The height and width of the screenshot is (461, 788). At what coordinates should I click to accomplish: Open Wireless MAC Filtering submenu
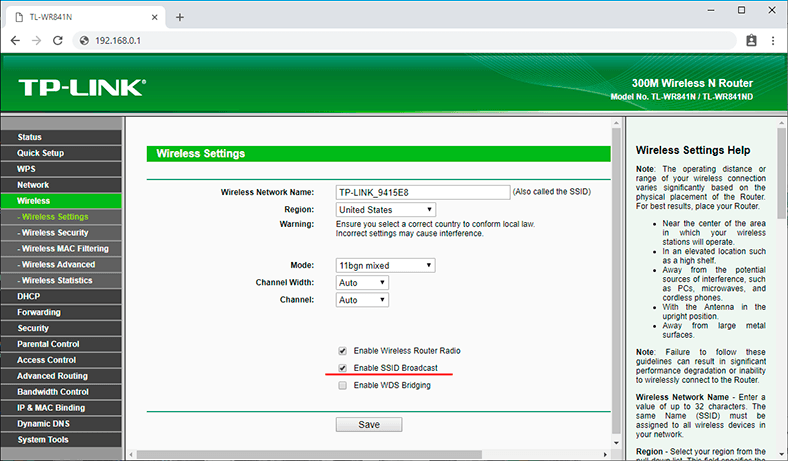[61, 248]
